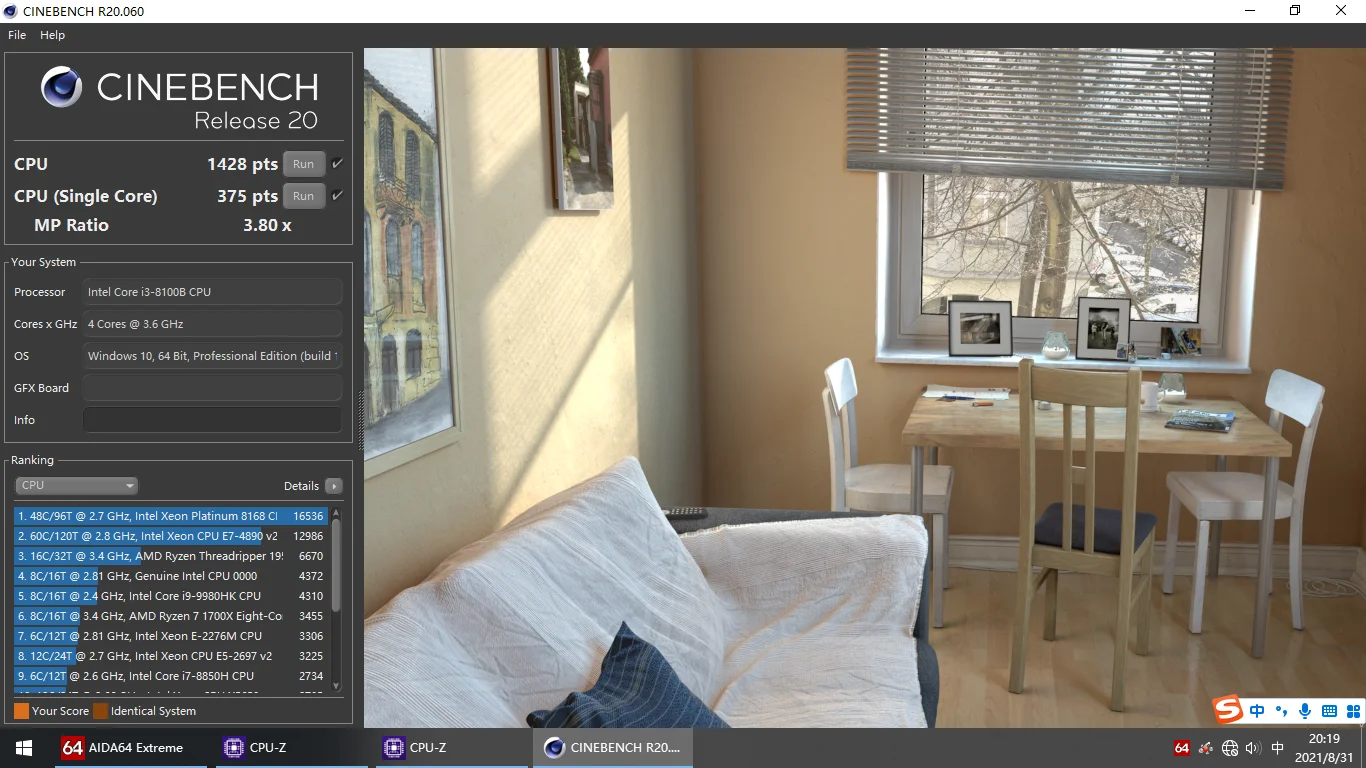1366x768 pixels.
Task: Open the Windows Start menu
Action: tap(24, 748)
